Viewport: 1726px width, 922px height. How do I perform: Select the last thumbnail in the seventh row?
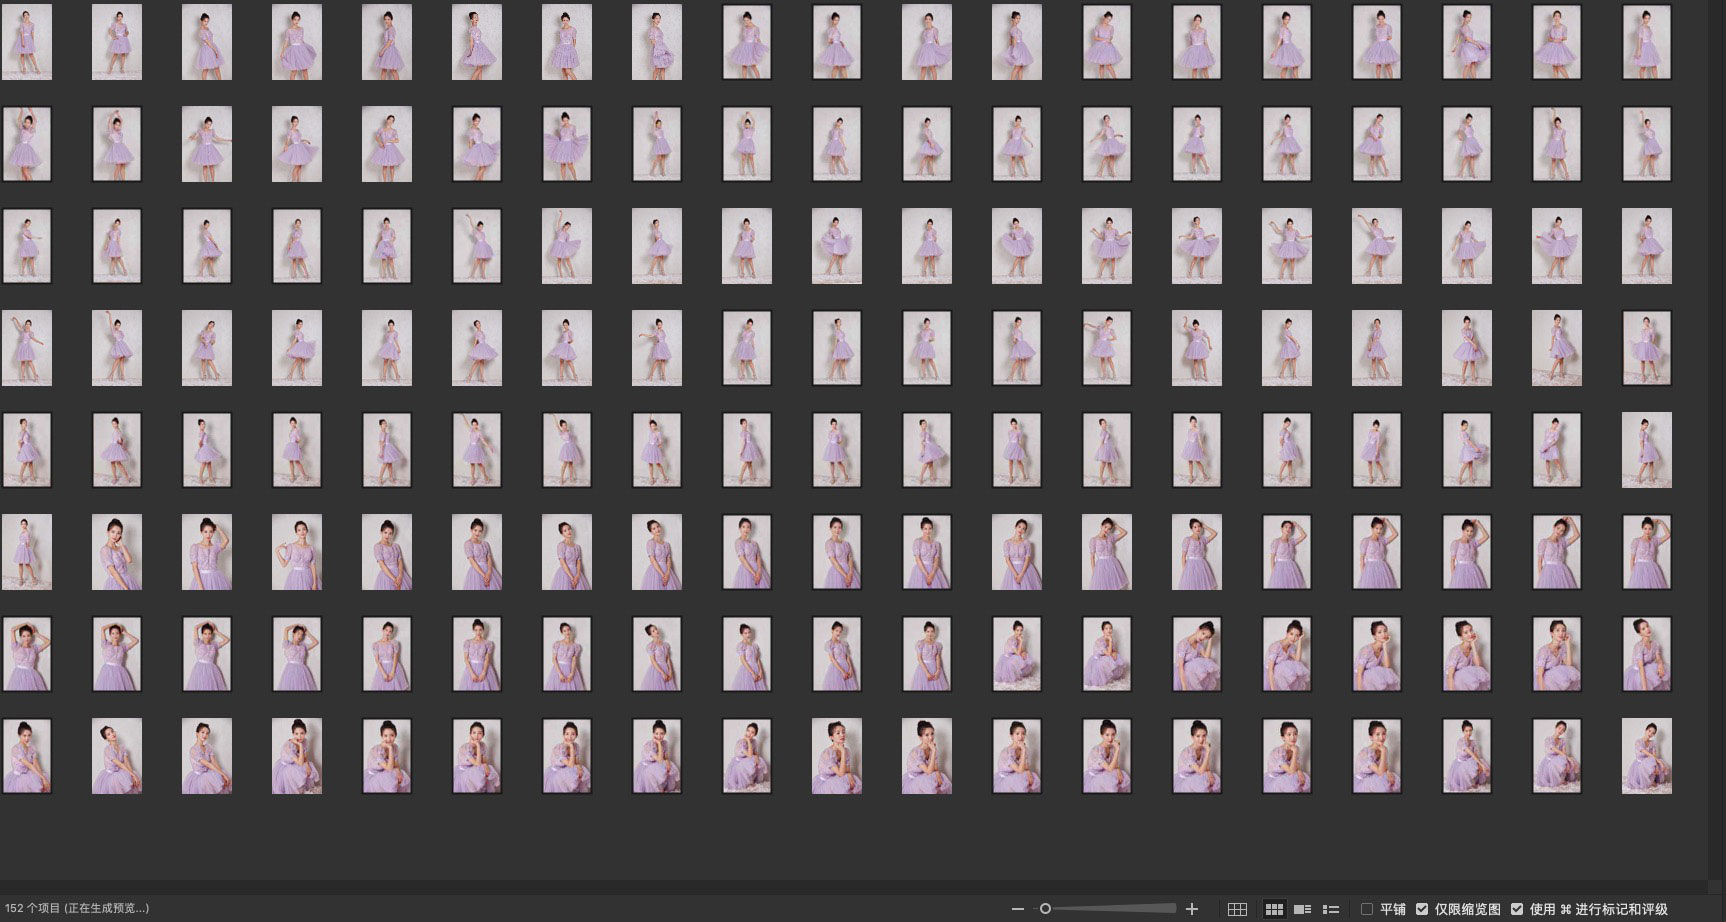1646,654
